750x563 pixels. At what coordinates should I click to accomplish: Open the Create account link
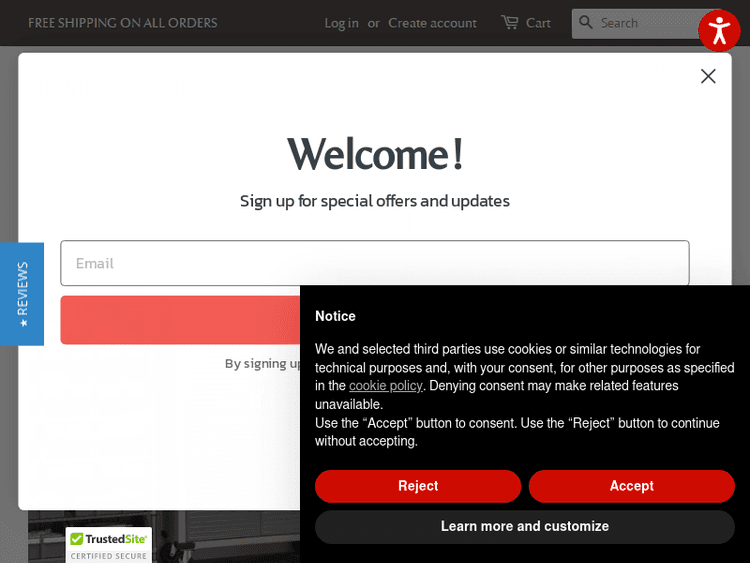[x=432, y=23]
